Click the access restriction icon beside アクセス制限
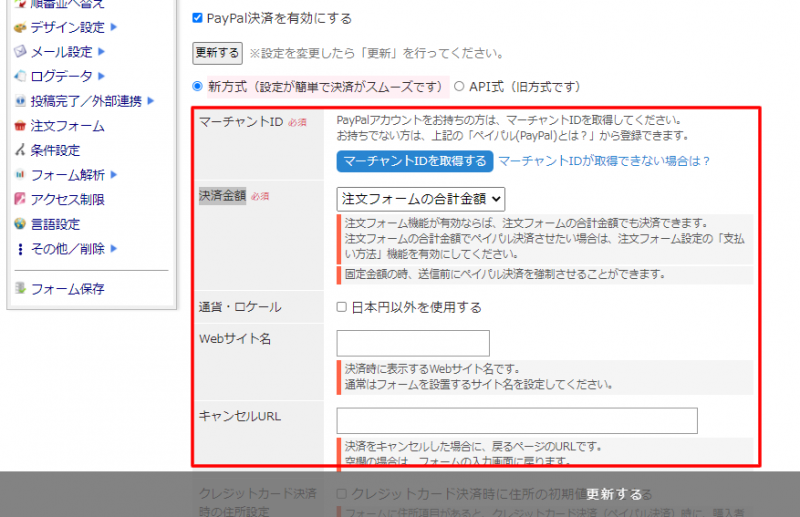The width and height of the screenshot is (800, 517). point(20,199)
